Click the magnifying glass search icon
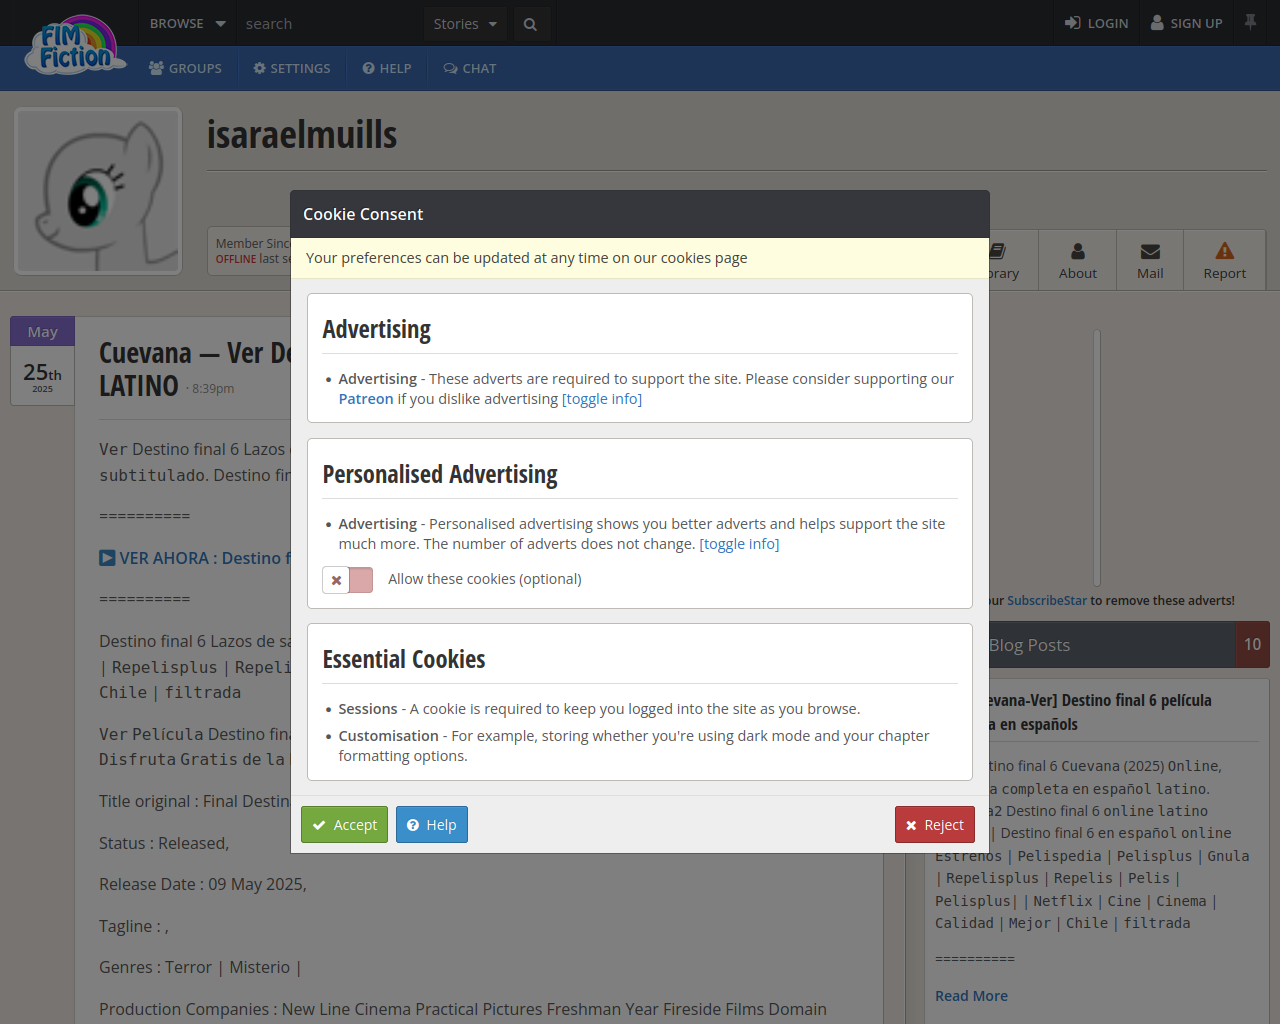Image resolution: width=1280 pixels, height=1024 pixels. tap(530, 24)
